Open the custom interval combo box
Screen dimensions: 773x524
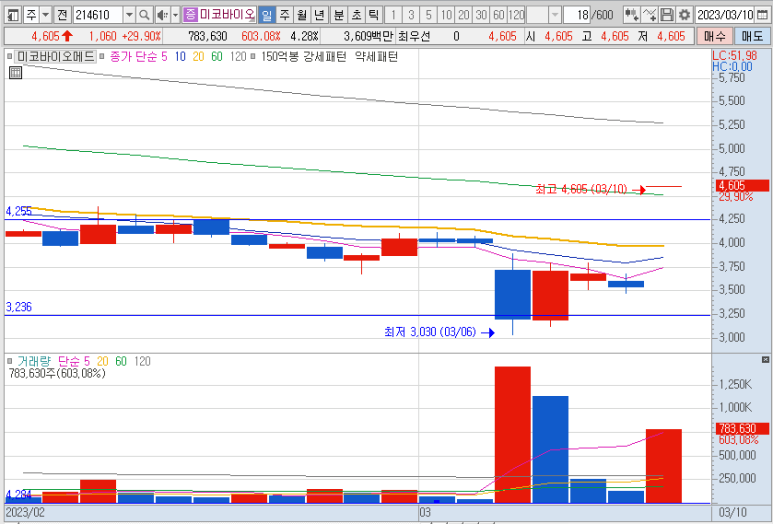pyautogui.click(x=544, y=15)
